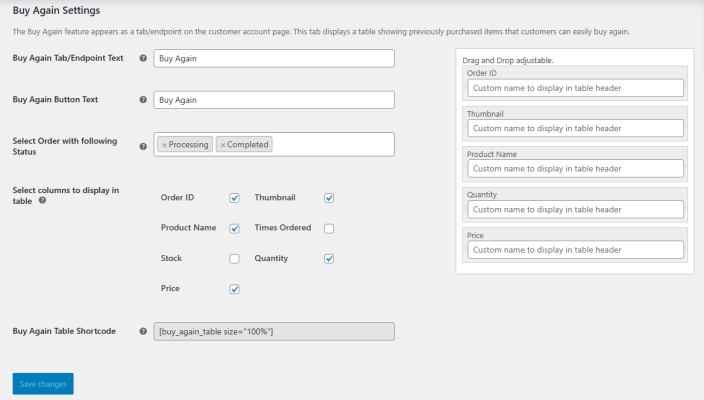This screenshot has width=704, height=400.
Task: Uncheck the Price column checkbox
Action: pos(234,289)
